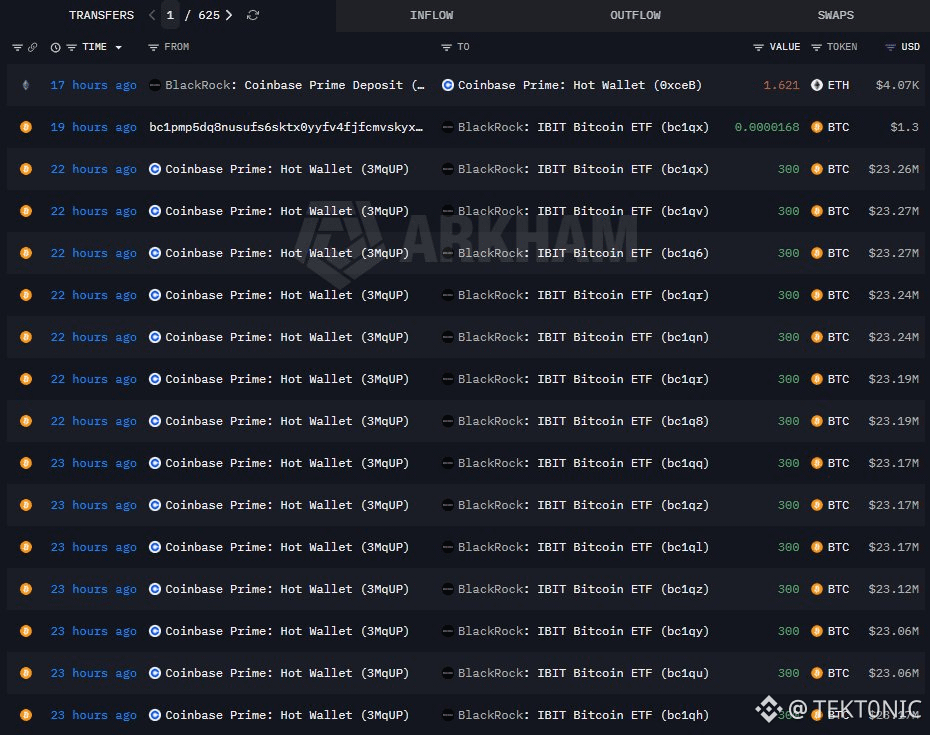Open TO column filter

click(447, 47)
